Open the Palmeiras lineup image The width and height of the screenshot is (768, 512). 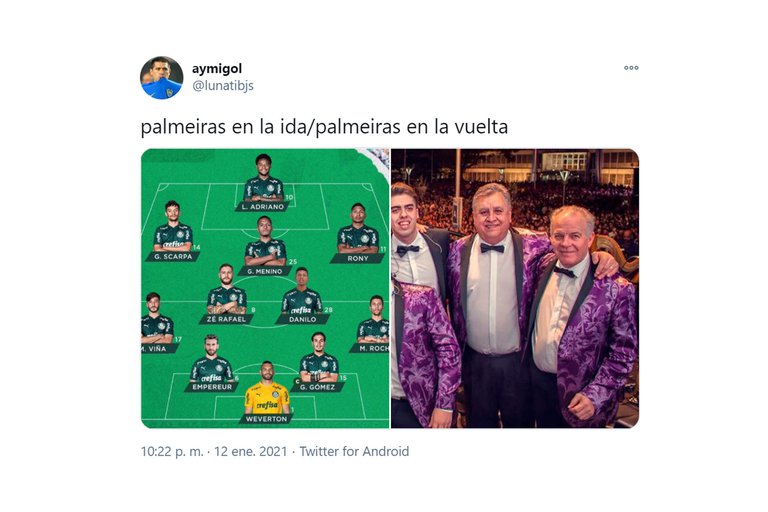[265, 288]
